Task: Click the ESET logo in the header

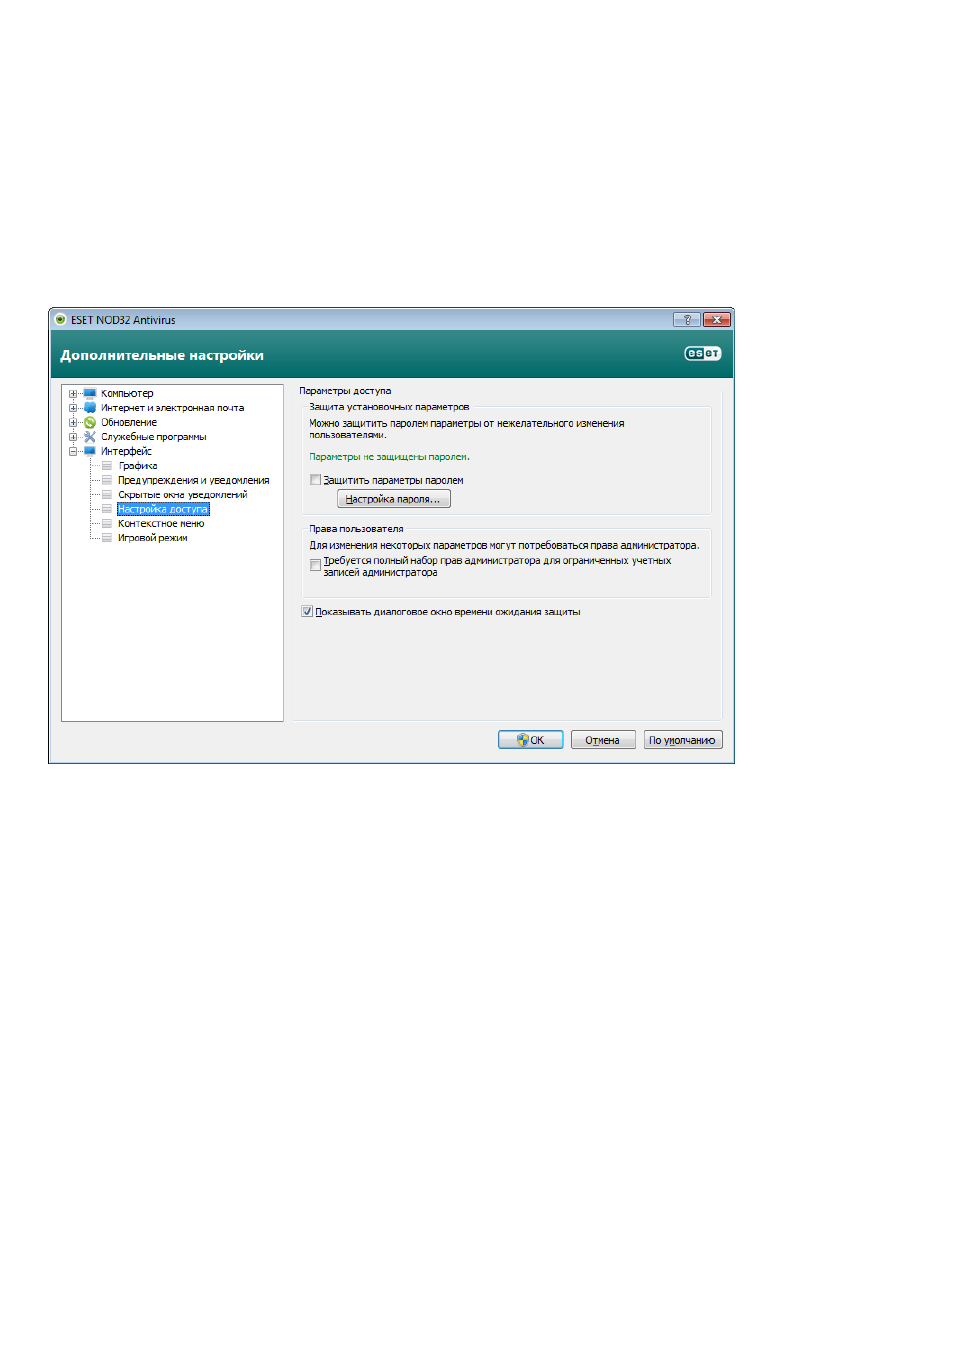Action: 702,354
